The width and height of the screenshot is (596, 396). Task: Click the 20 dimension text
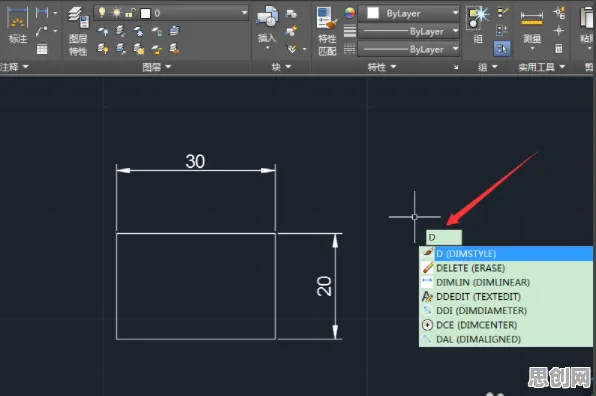pos(324,286)
